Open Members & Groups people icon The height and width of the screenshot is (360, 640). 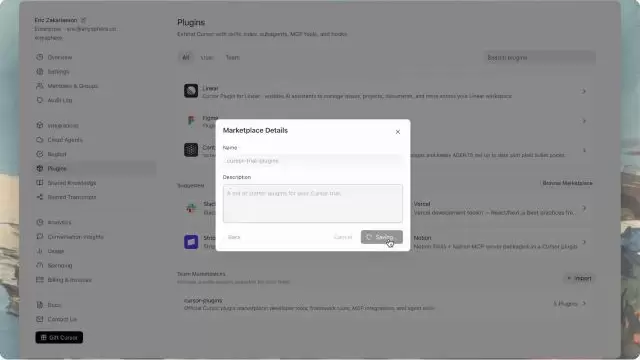point(40,86)
